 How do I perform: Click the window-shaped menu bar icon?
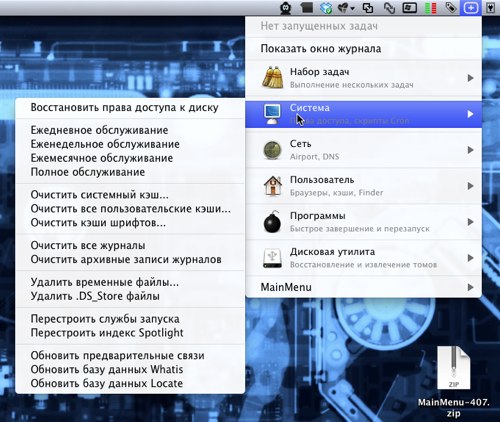pos(410,7)
